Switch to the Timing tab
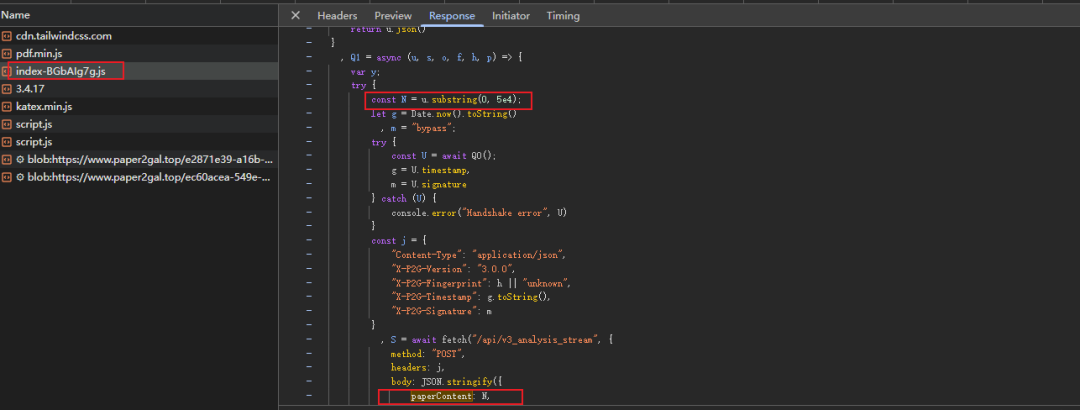The height and width of the screenshot is (410, 1080). click(x=563, y=15)
